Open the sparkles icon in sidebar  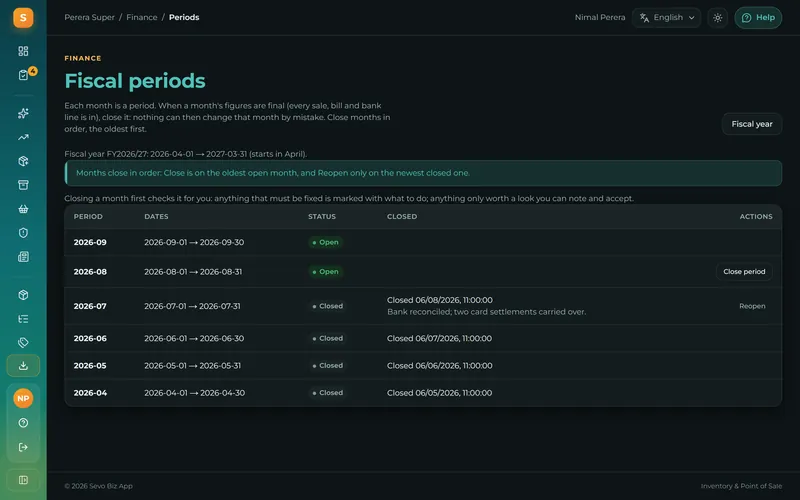click(23, 113)
